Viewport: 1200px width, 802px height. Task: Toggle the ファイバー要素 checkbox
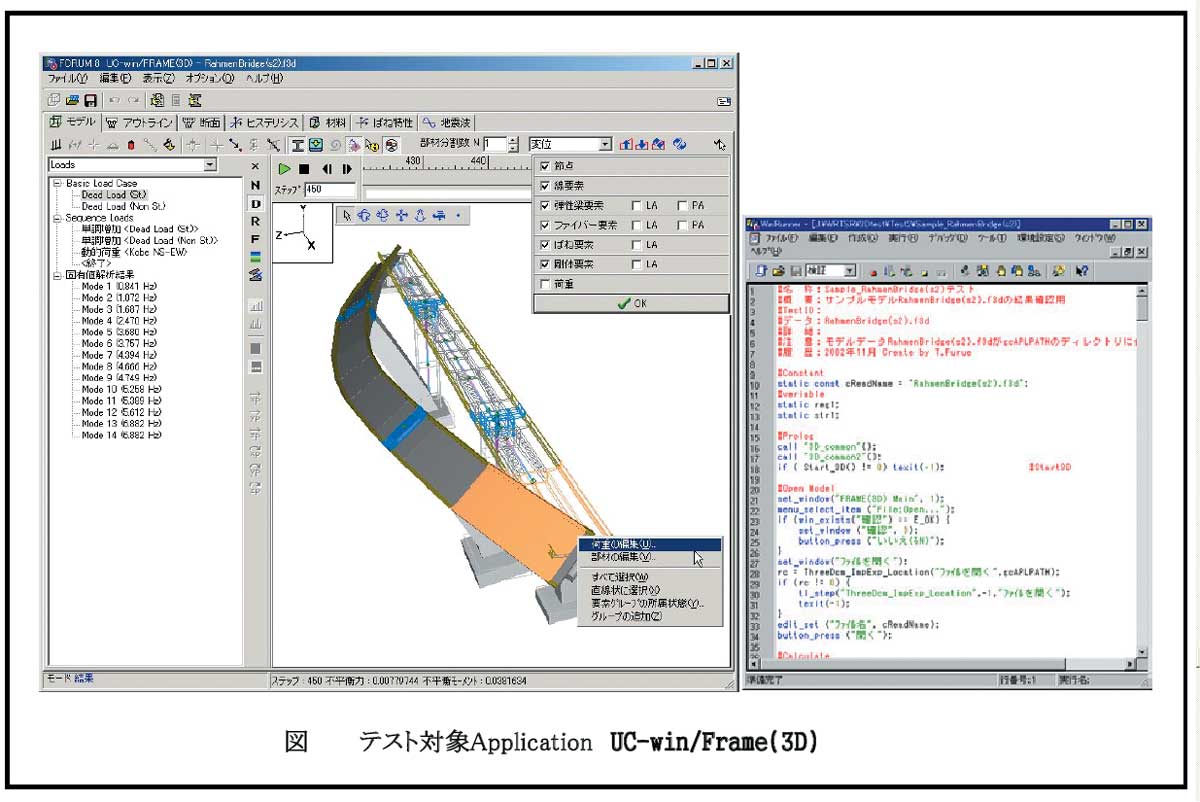(x=545, y=226)
